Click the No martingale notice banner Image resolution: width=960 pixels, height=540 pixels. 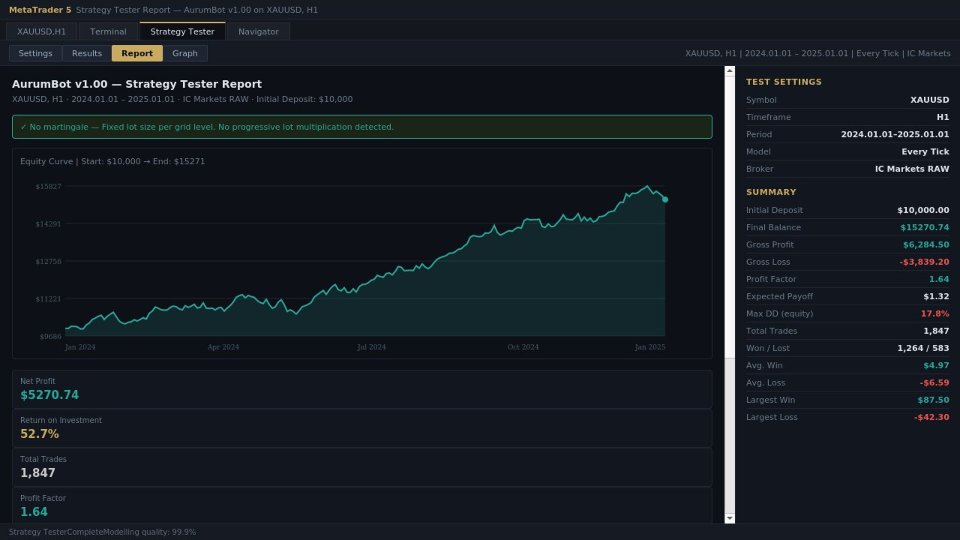coord(362,127)
